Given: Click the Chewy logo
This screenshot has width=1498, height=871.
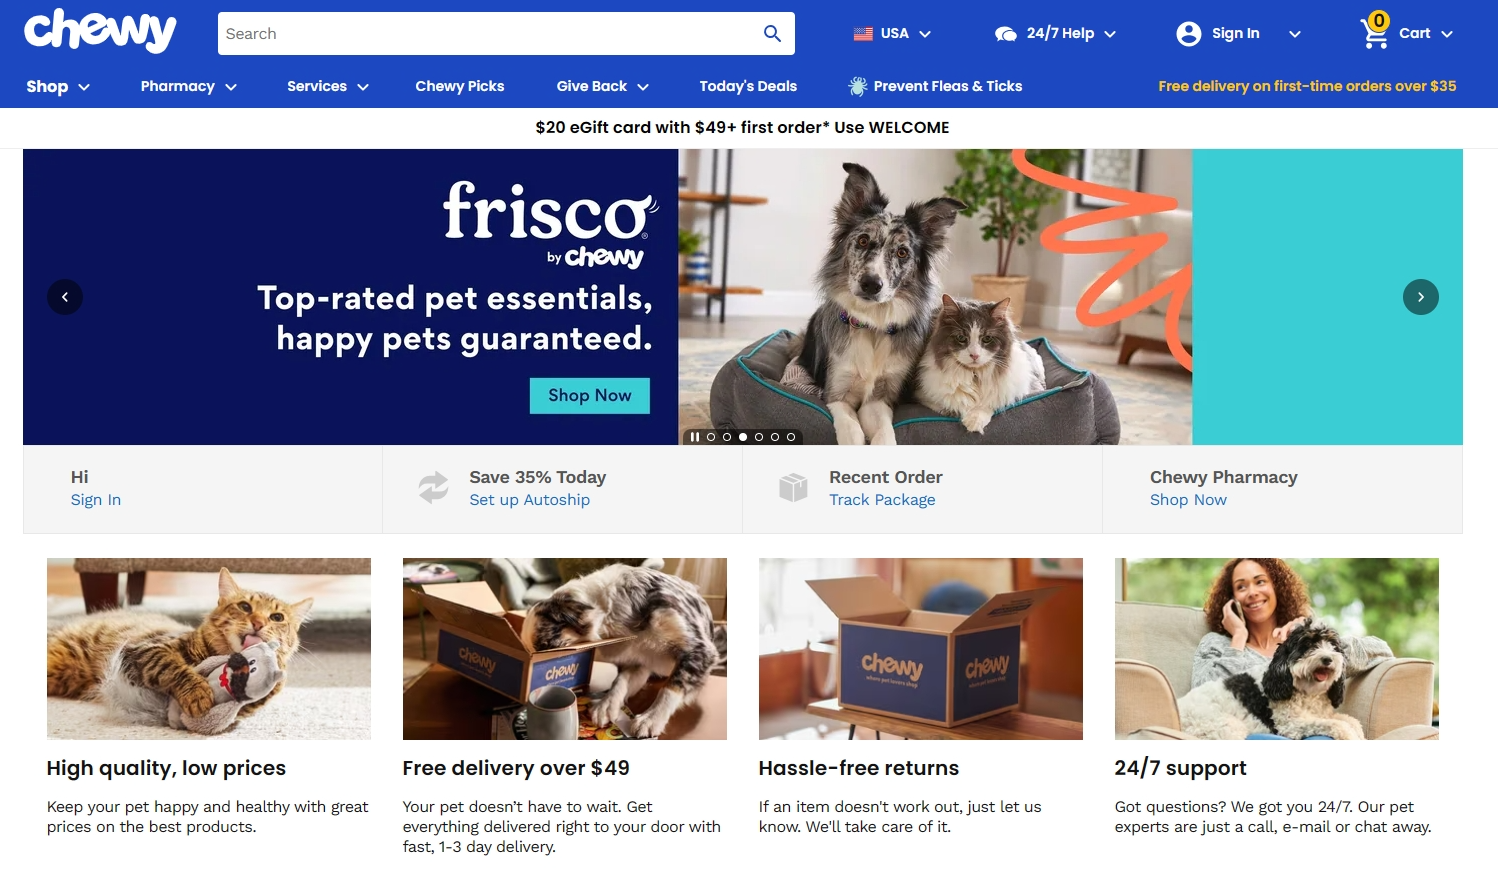Looking at the screenshot, I should (100, 31).
